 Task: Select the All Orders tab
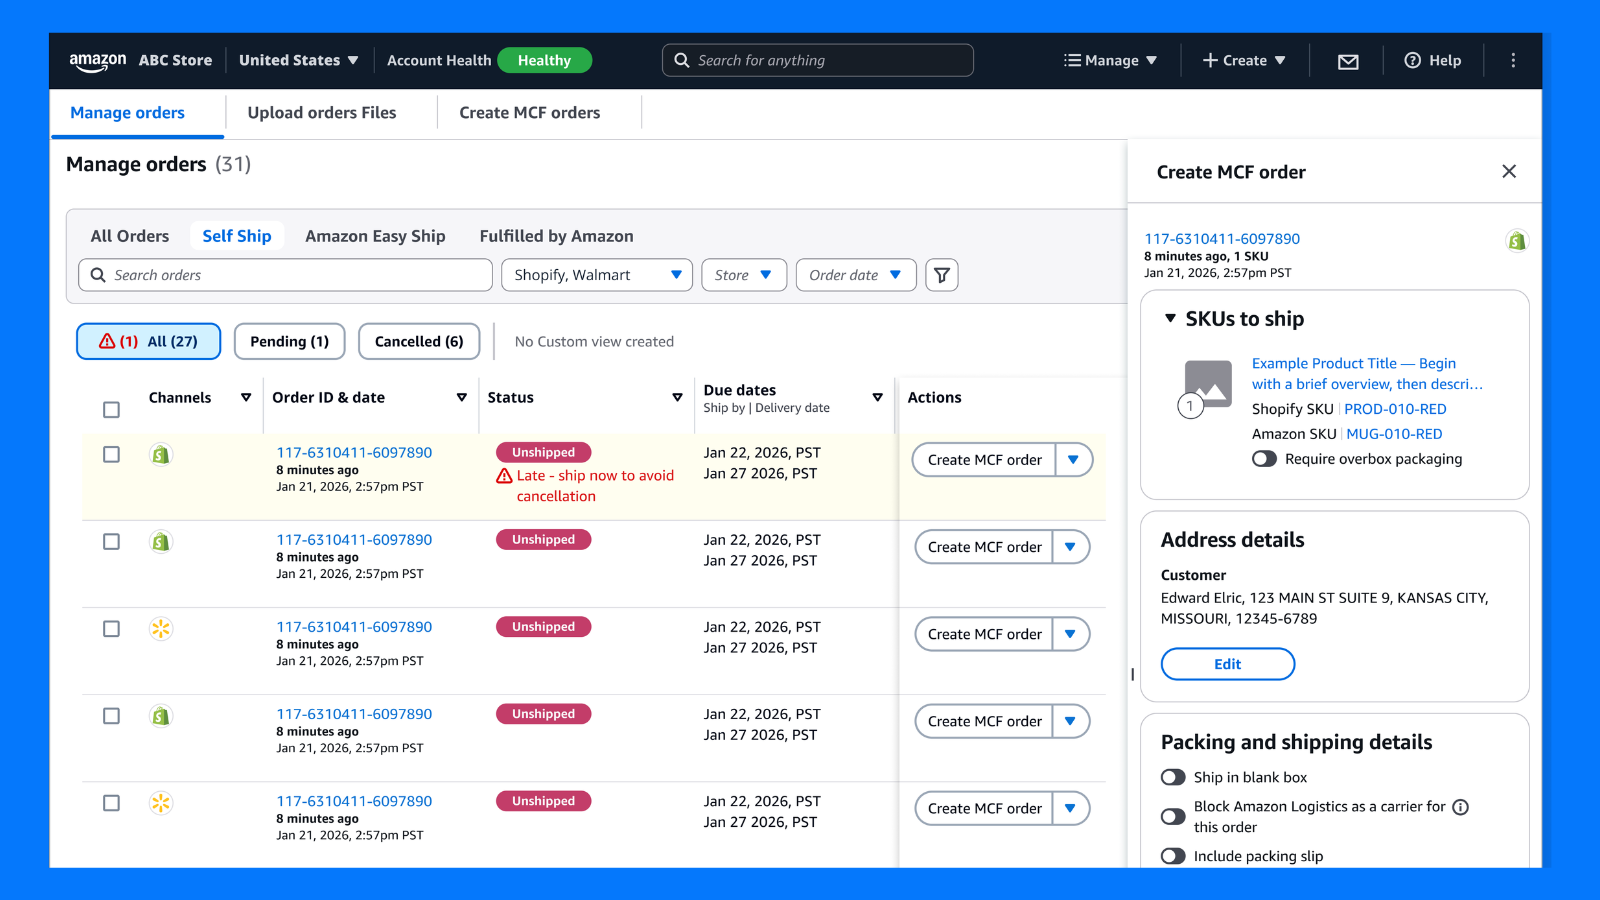[x=130, y=236]
